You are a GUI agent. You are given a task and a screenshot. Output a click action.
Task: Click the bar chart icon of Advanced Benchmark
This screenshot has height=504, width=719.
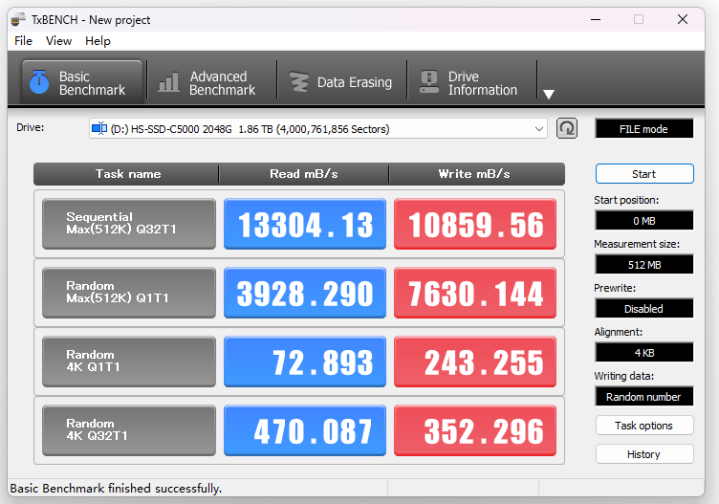(x=169, y=83)
